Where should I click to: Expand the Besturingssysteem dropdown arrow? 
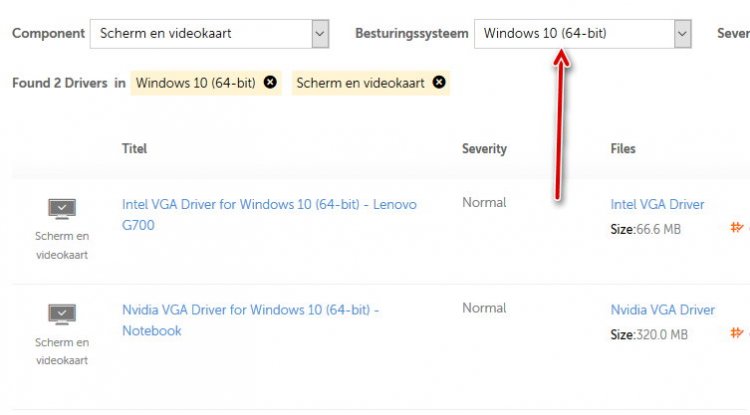pyautogui.click(x=683, y=34)
